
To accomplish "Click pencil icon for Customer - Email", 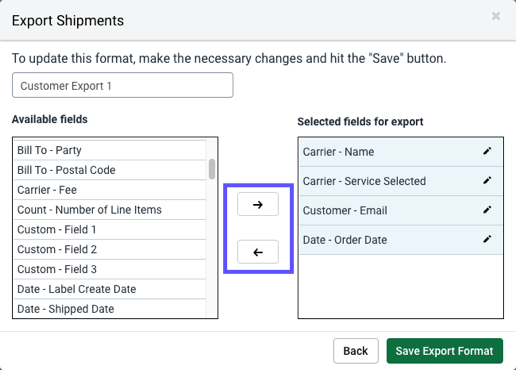I will (x=487, y=210).
